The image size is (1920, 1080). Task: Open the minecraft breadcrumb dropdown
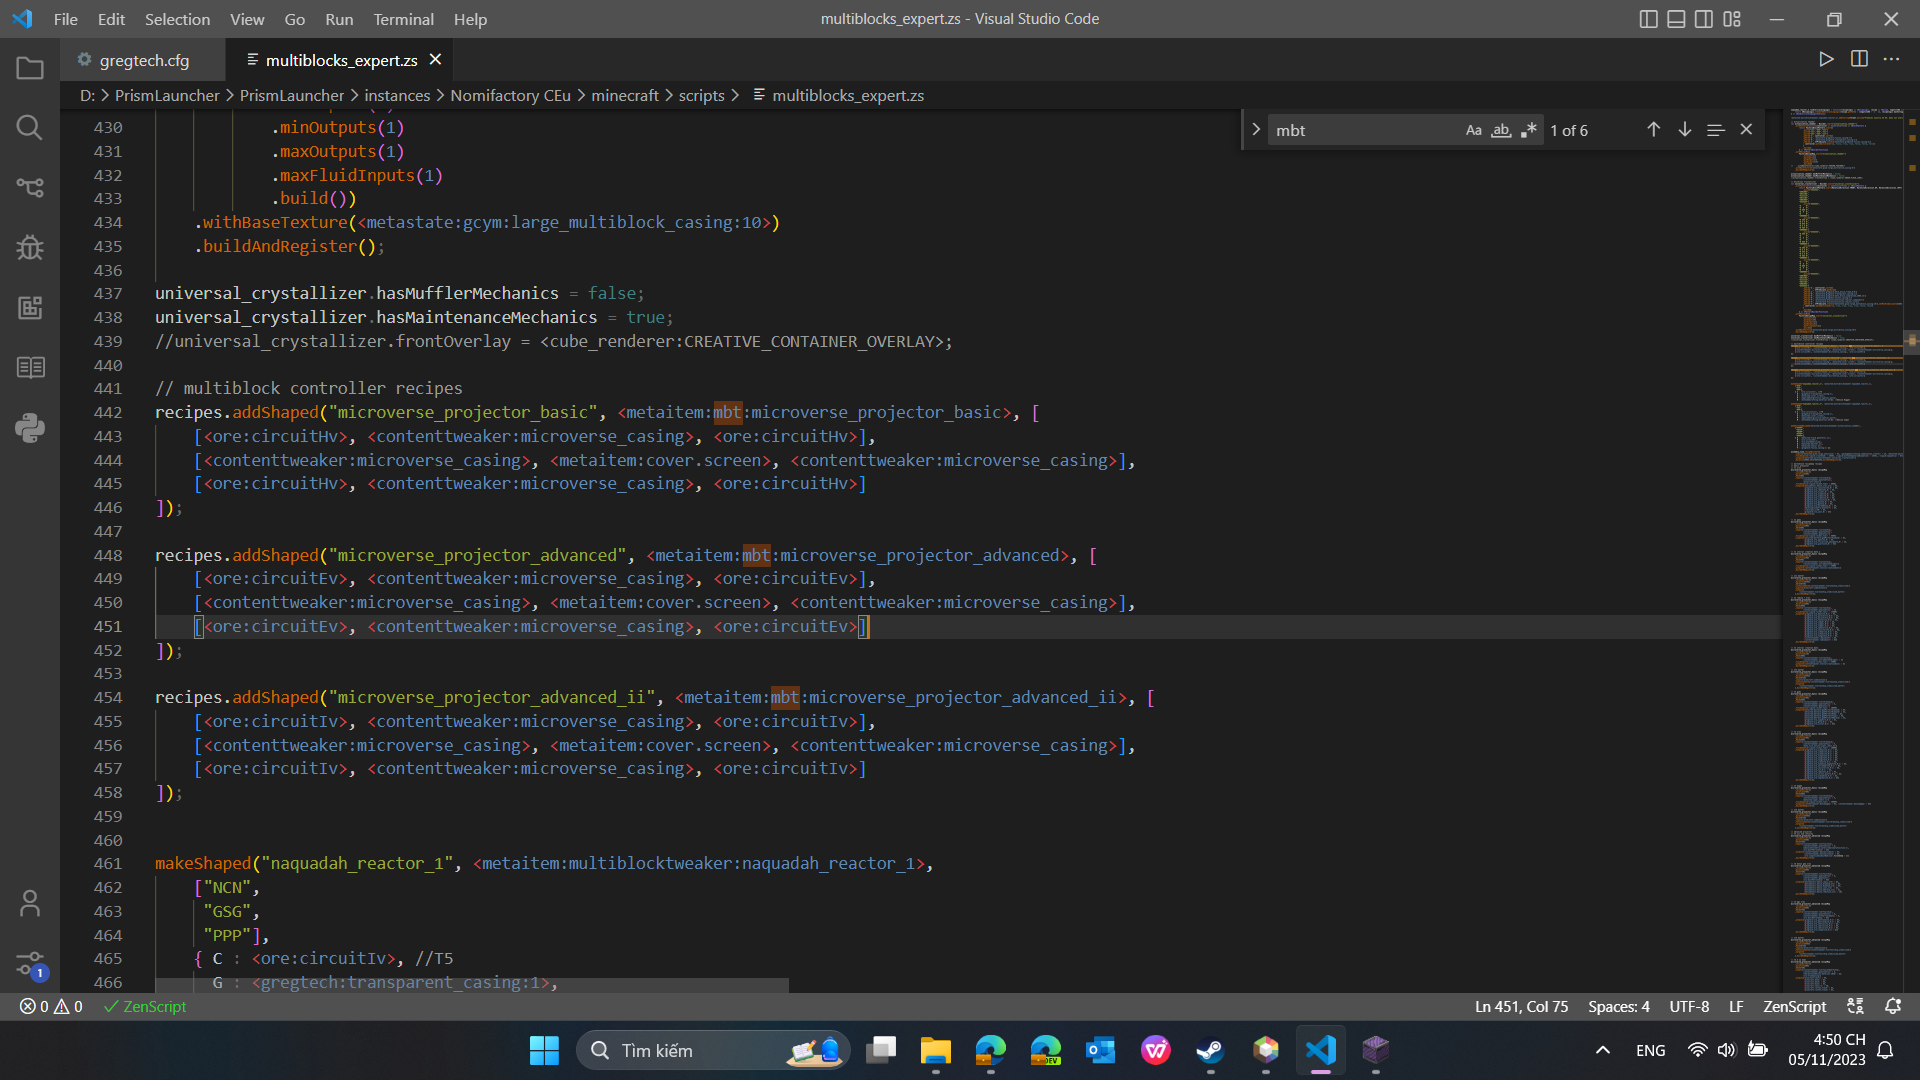[x=624, y=95]
